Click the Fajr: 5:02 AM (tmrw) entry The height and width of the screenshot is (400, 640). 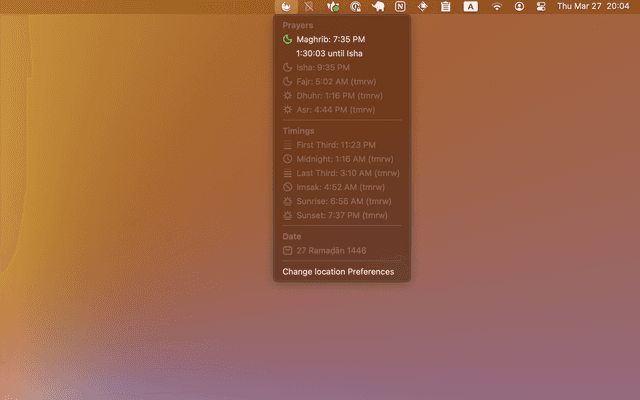(x=328, y=82)
